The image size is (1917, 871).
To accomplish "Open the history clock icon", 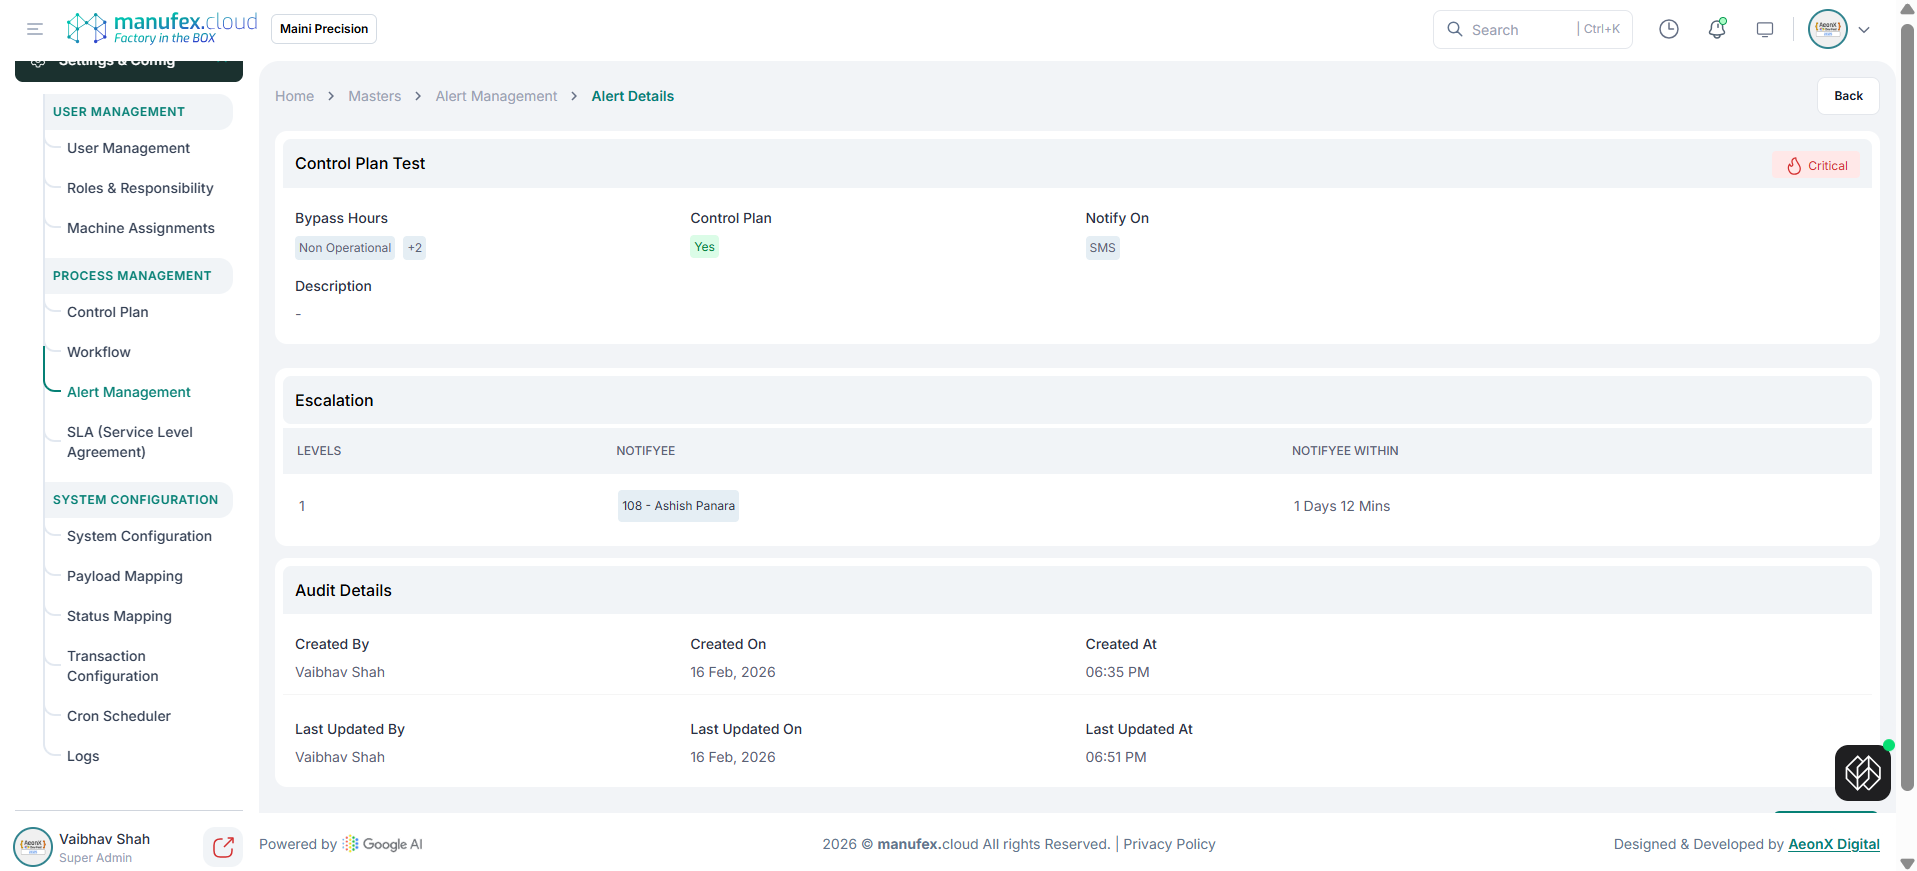I will 1668,29.
